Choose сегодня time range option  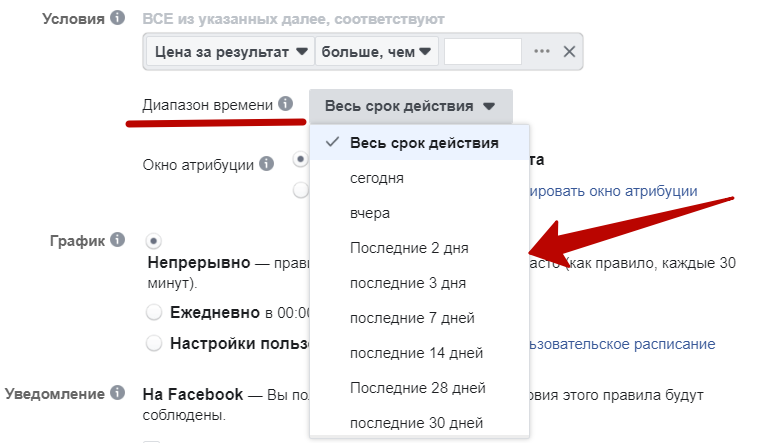click(x=419, y=178)
